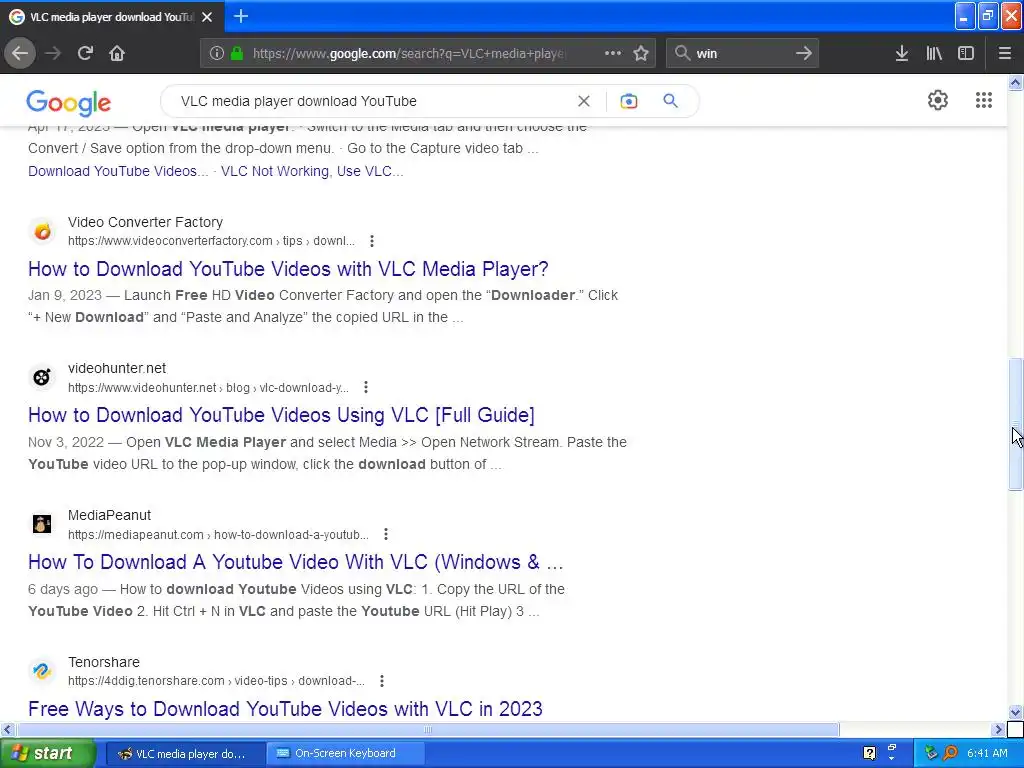Click the videohunter.net blog breadcrumb URL
The height and width of the screenshot is (768, 1024).
coord(208,387)
